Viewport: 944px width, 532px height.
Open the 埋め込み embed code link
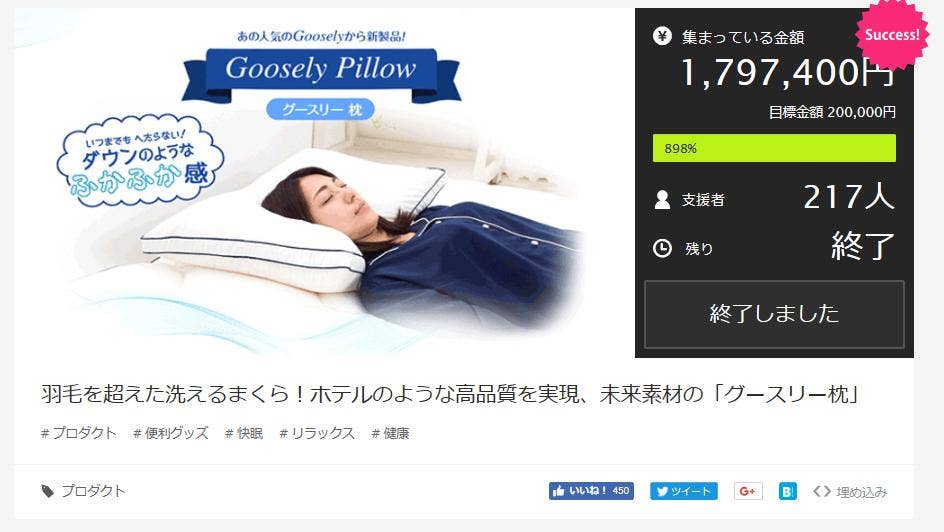click(x=862, y=492)
